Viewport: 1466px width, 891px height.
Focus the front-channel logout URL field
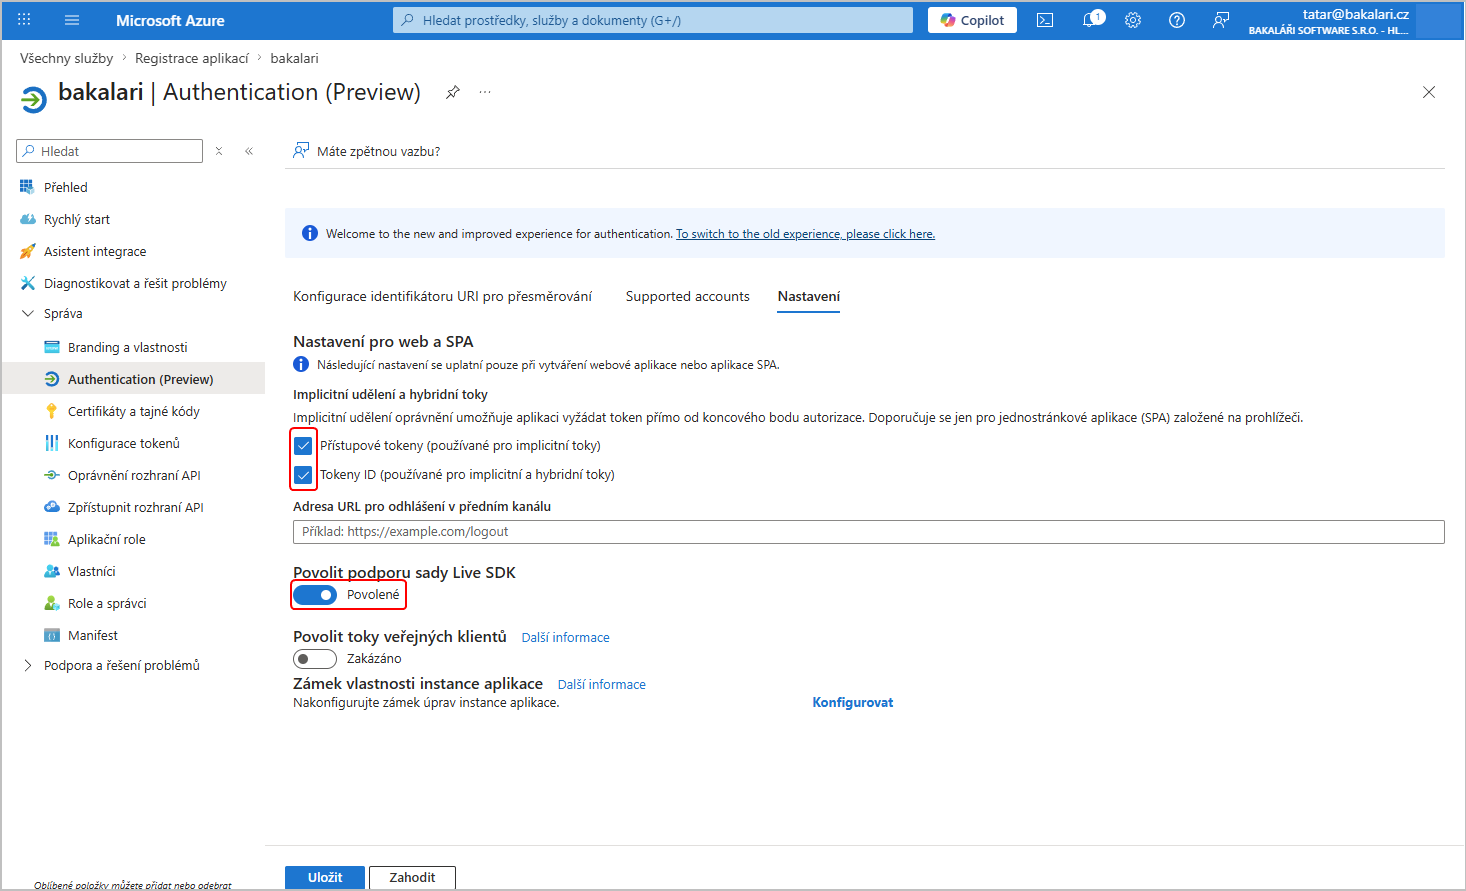[869, 532]
